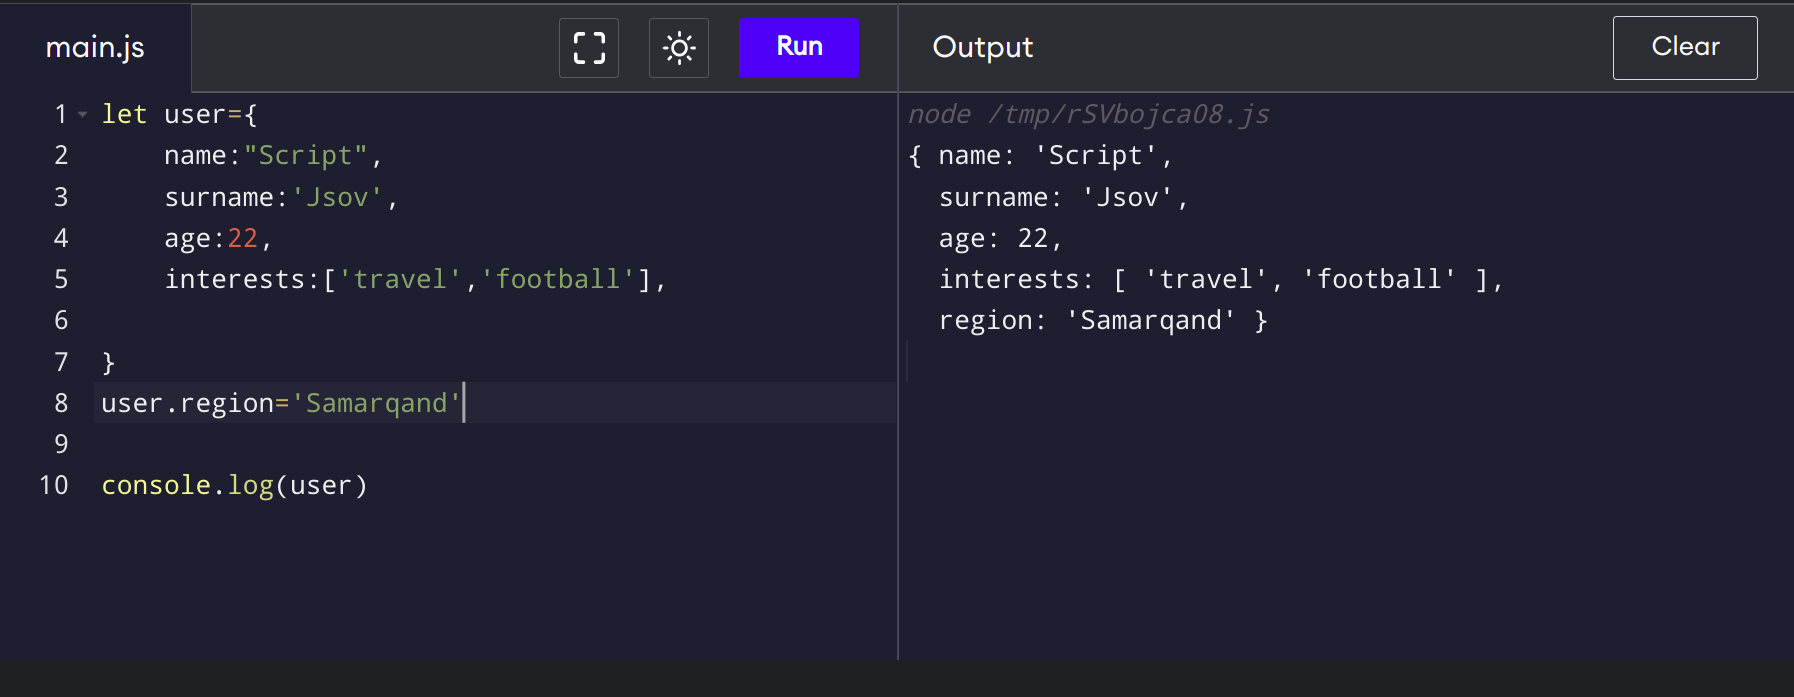Click the age:22 line in editor
1794x697 pixels.
point(217,238)
